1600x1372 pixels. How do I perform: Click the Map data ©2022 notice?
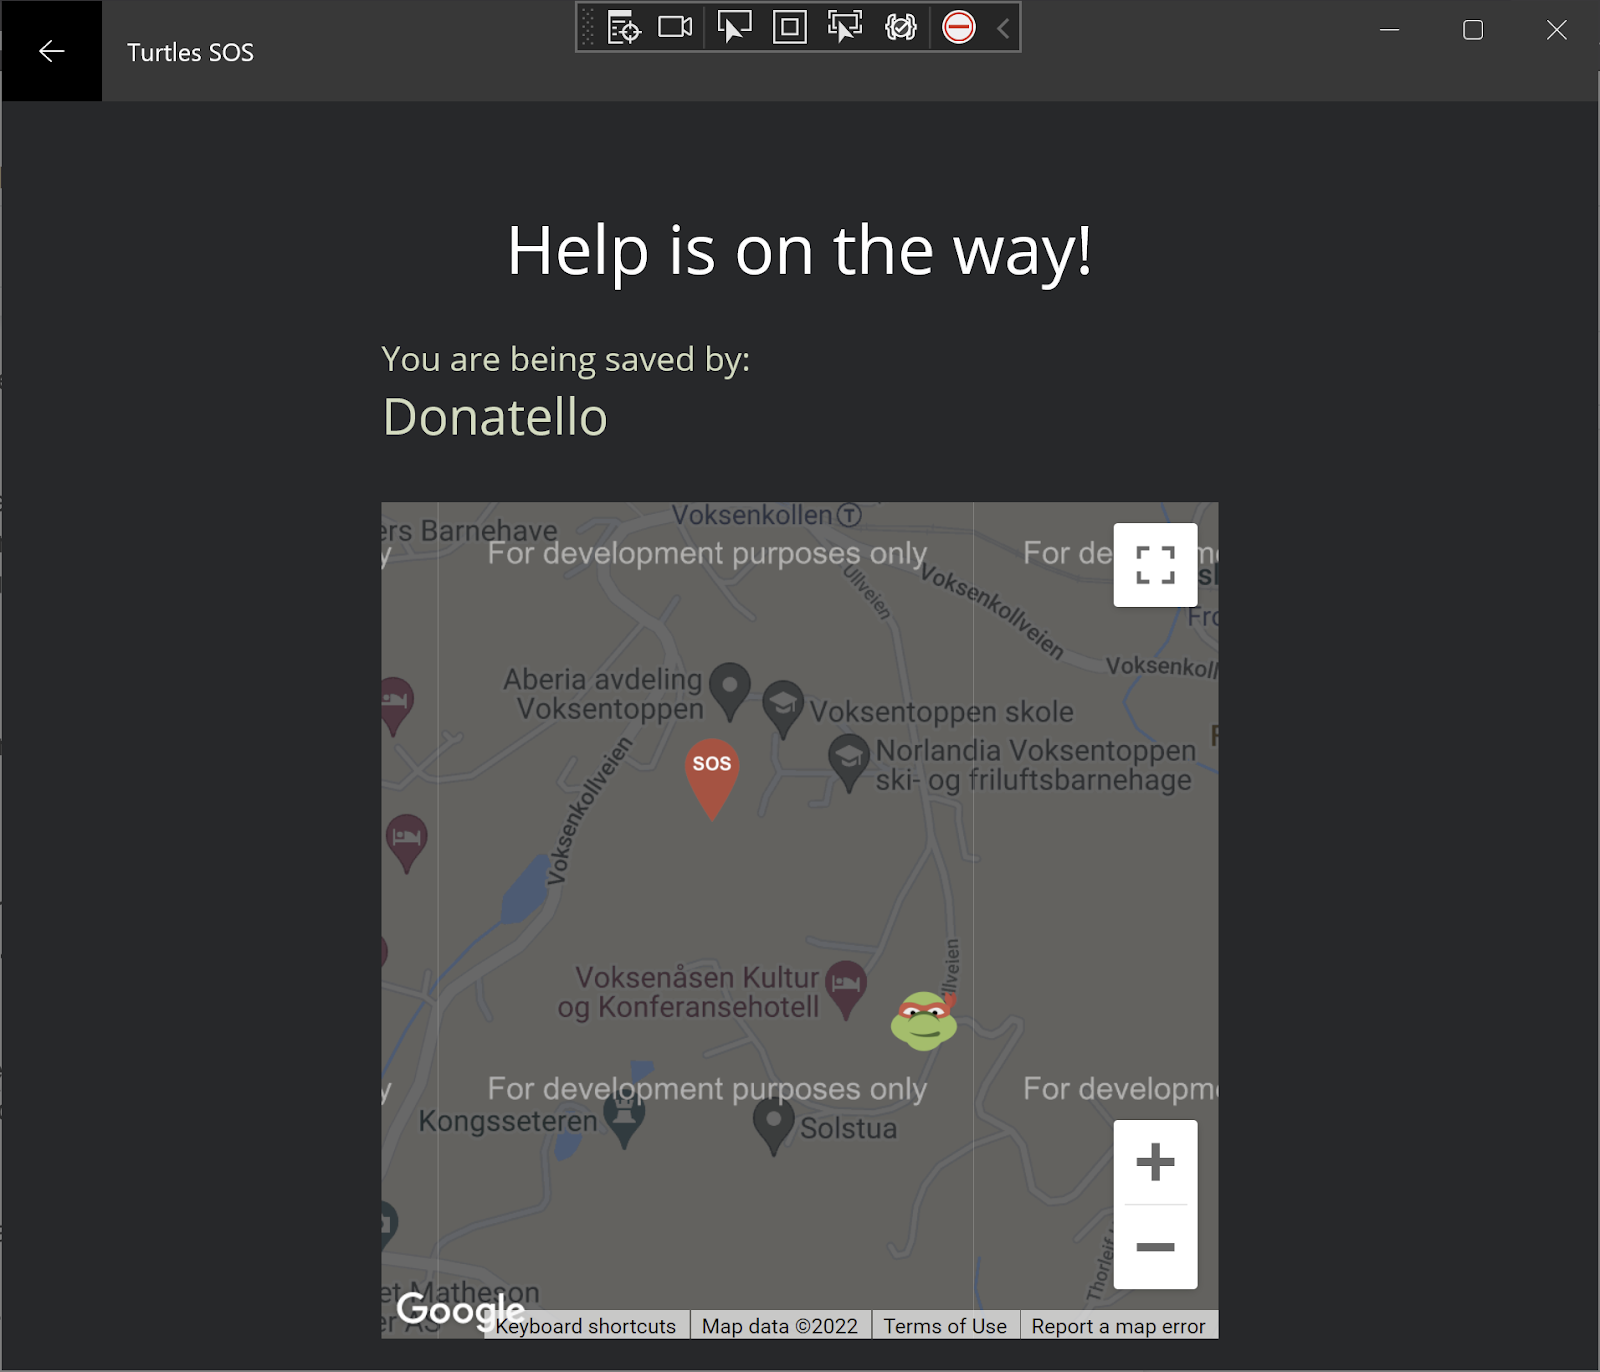780,1326
